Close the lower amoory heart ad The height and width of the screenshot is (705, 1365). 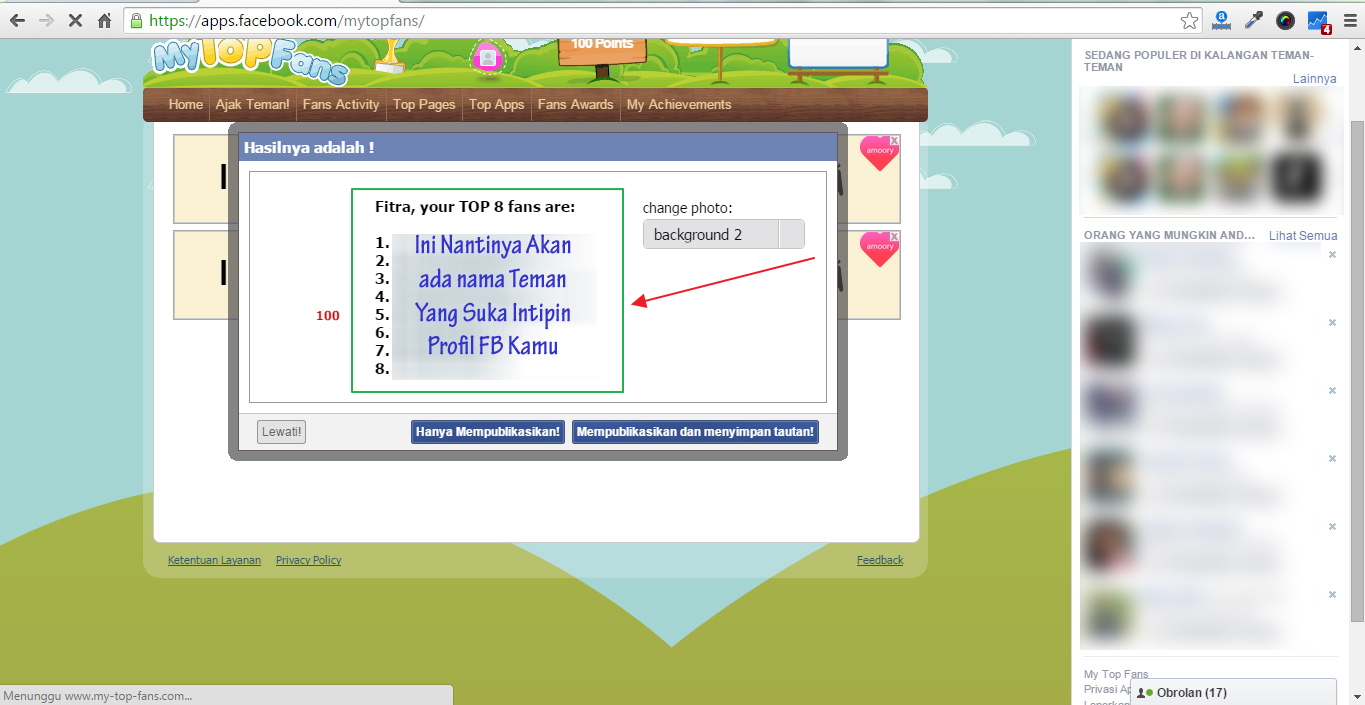(894, 236)
